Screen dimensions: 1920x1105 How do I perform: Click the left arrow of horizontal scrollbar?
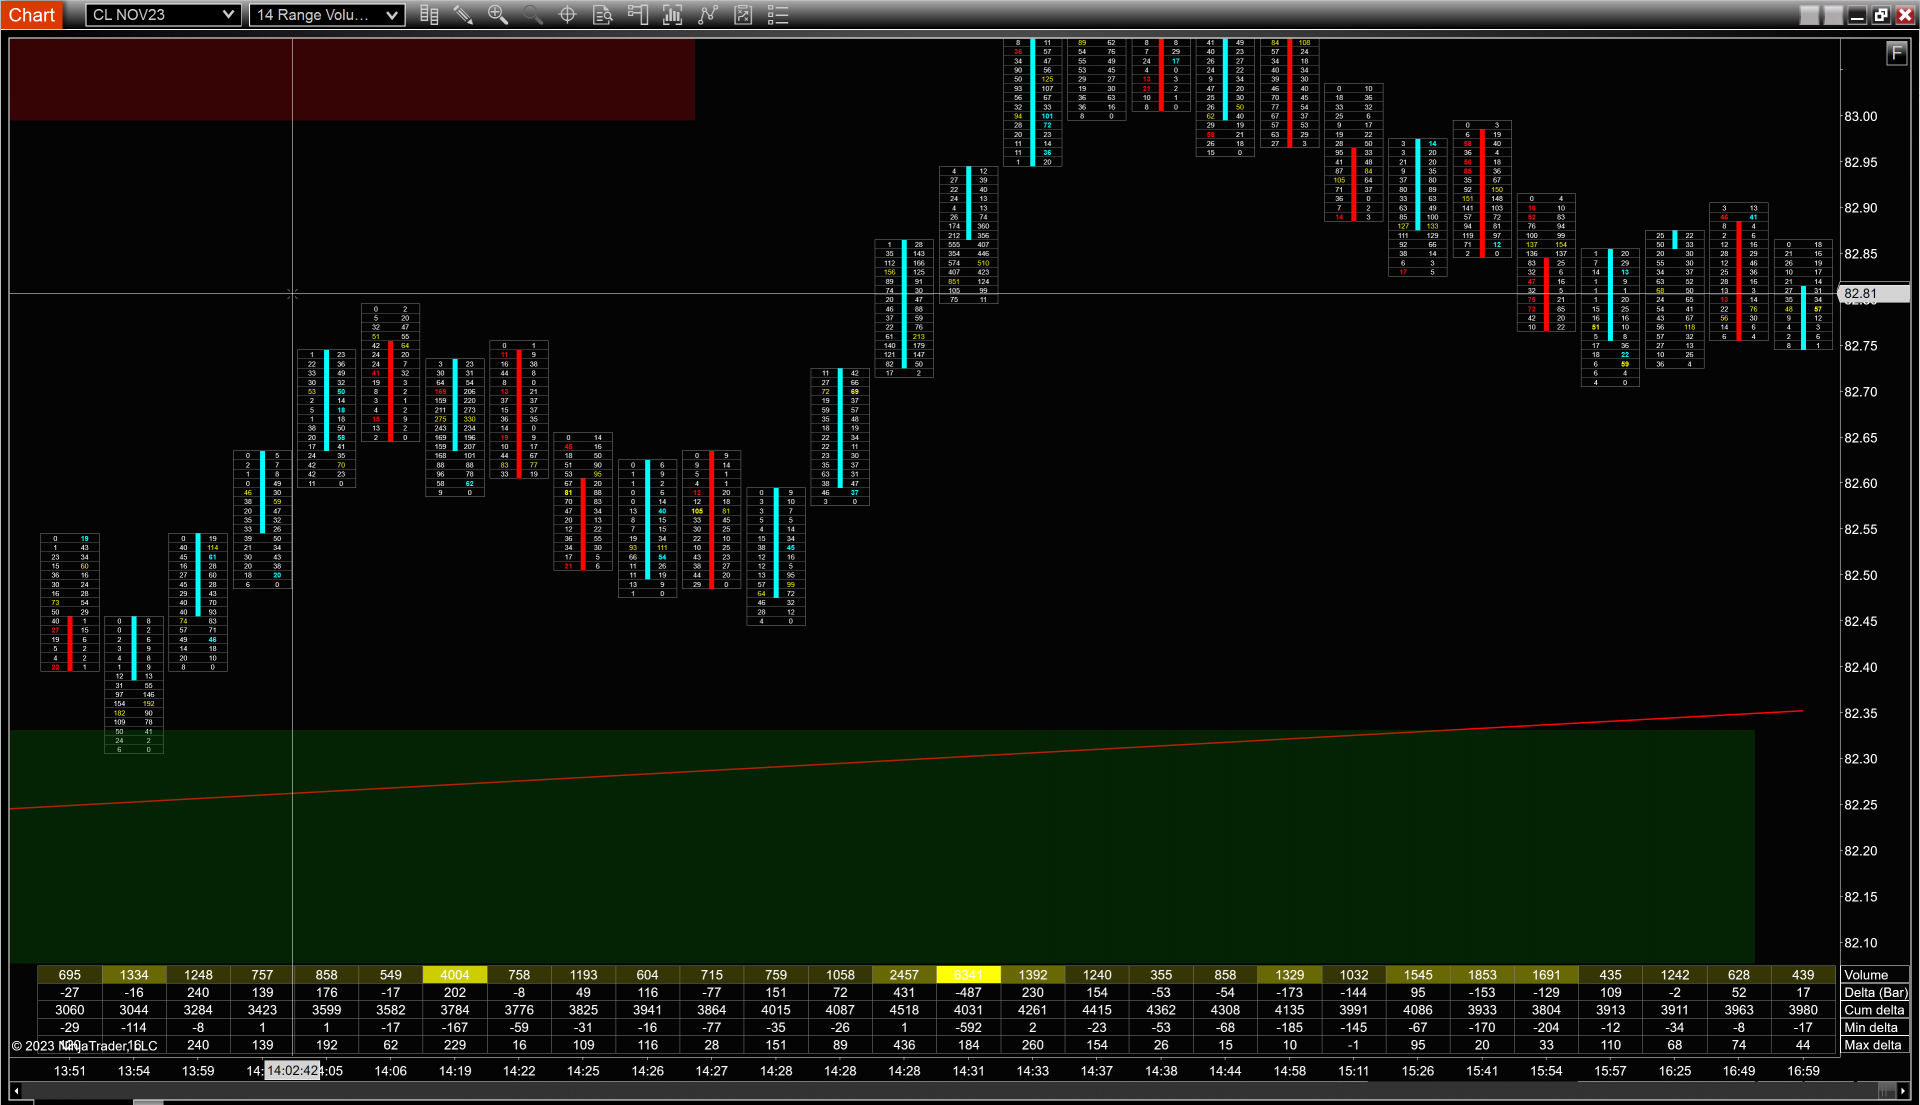pyautogui.click(x=15, y=1091)
